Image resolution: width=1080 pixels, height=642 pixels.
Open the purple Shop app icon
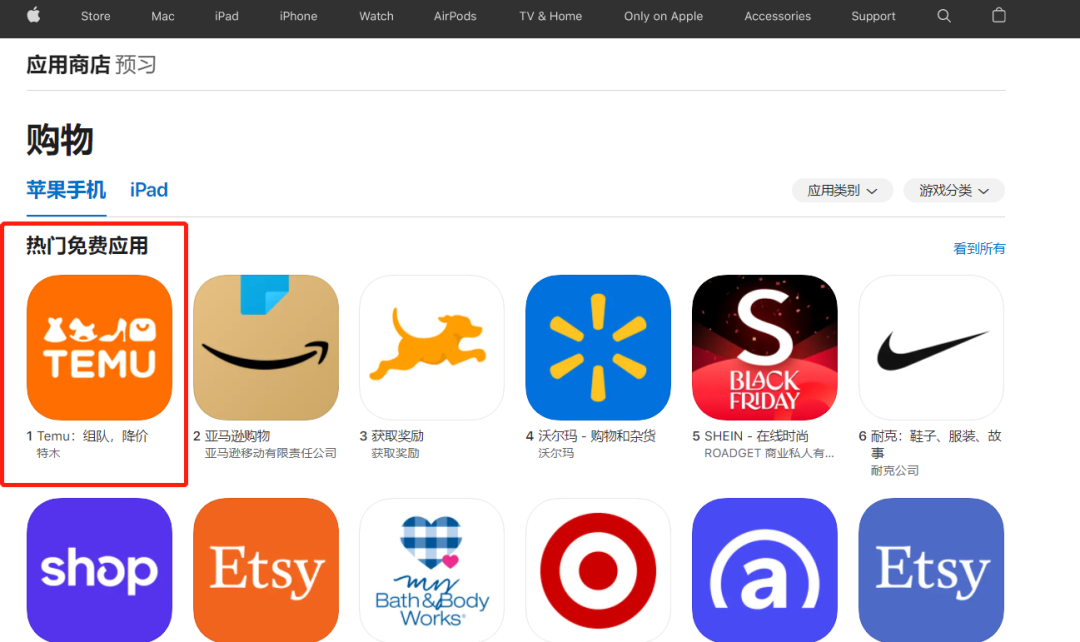tap(99, 570)
